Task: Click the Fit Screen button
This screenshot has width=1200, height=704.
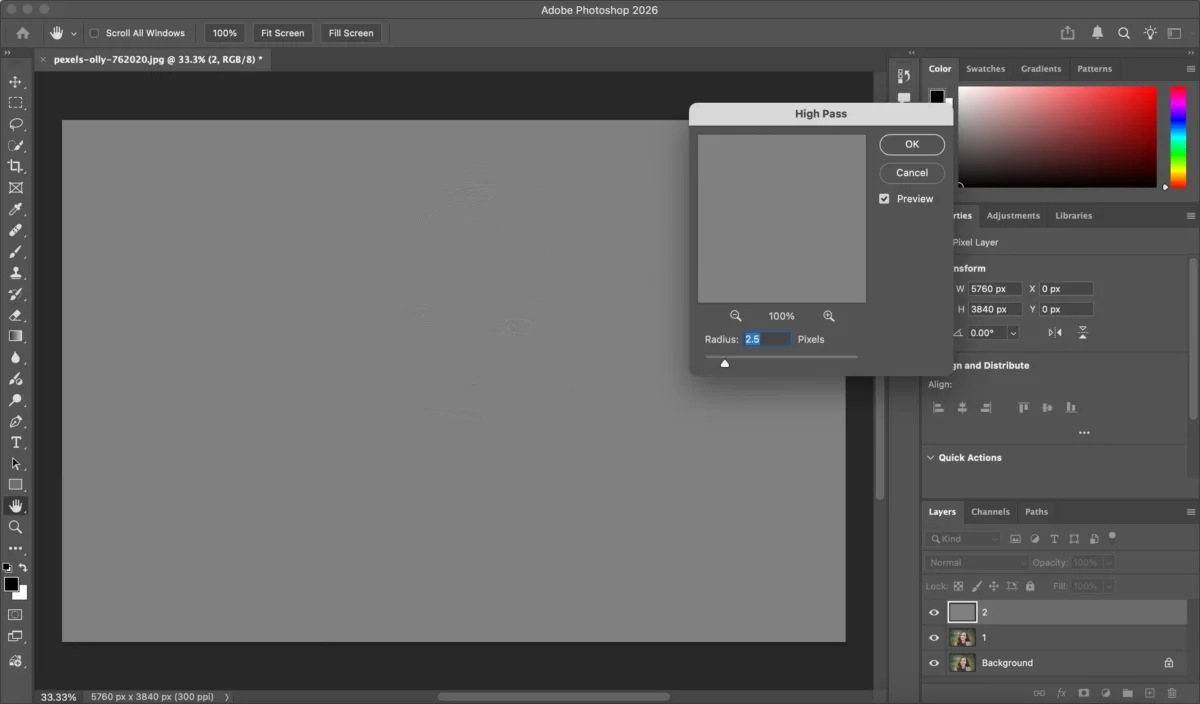Action: [x=282, y=33]
